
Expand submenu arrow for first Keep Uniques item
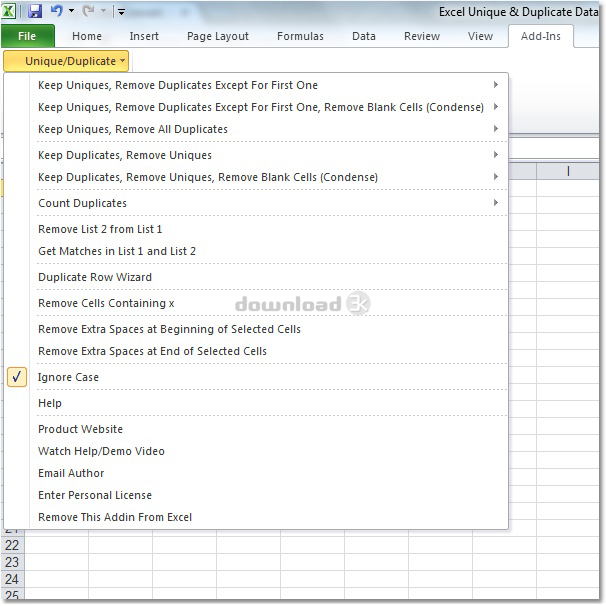(x=496, y=85)
